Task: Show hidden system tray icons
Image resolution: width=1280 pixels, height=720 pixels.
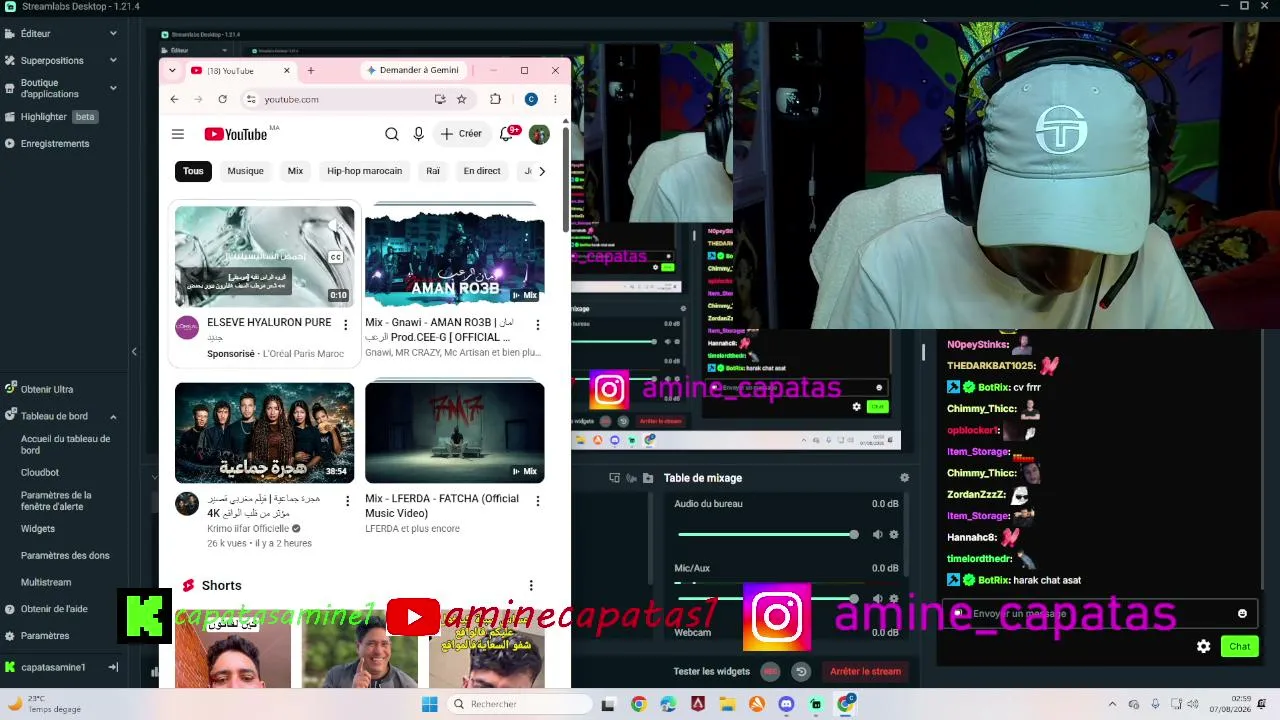Action: point(1112,704)
